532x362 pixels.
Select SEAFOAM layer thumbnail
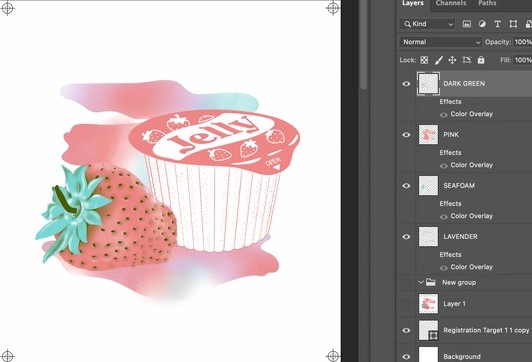pyautogui.click(x=428, y=186)
